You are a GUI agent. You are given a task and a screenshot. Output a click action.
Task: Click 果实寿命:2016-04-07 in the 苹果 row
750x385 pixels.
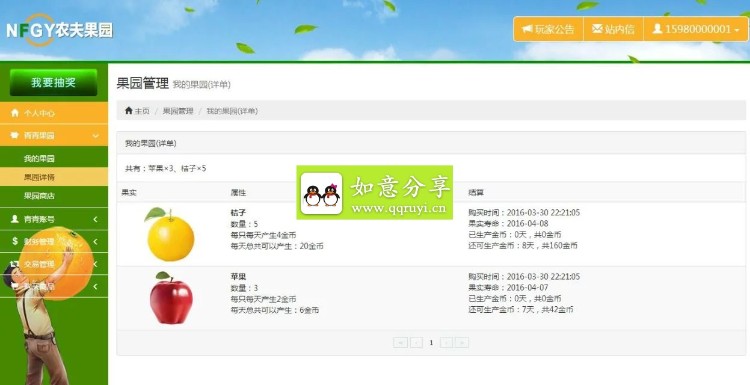point(508,287)
